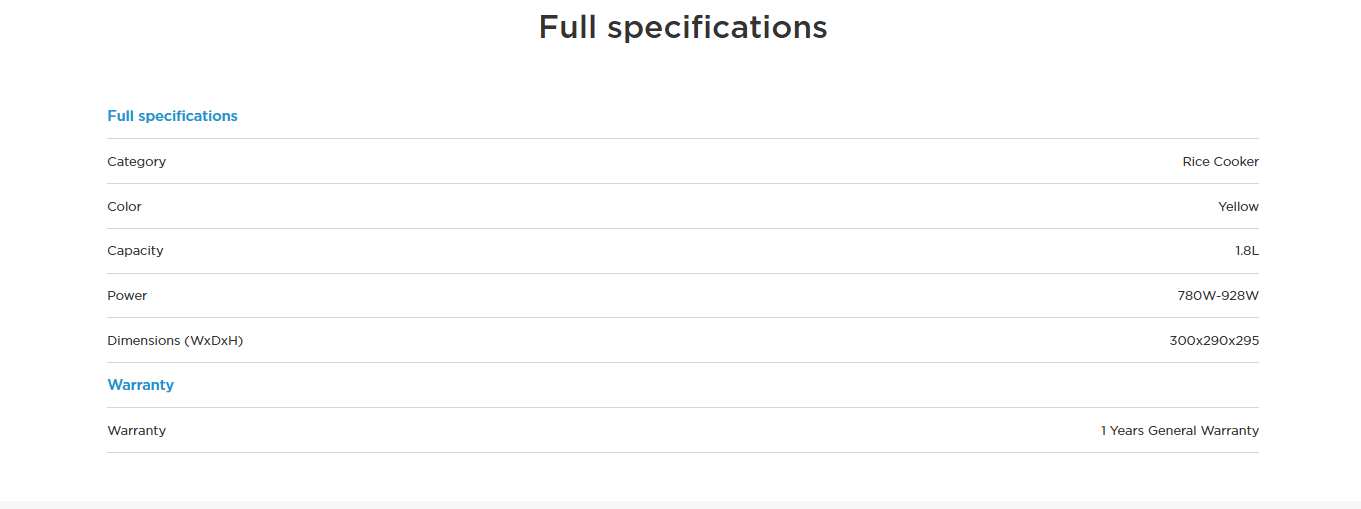Select the 1 Years General Warranty text

1180,431
